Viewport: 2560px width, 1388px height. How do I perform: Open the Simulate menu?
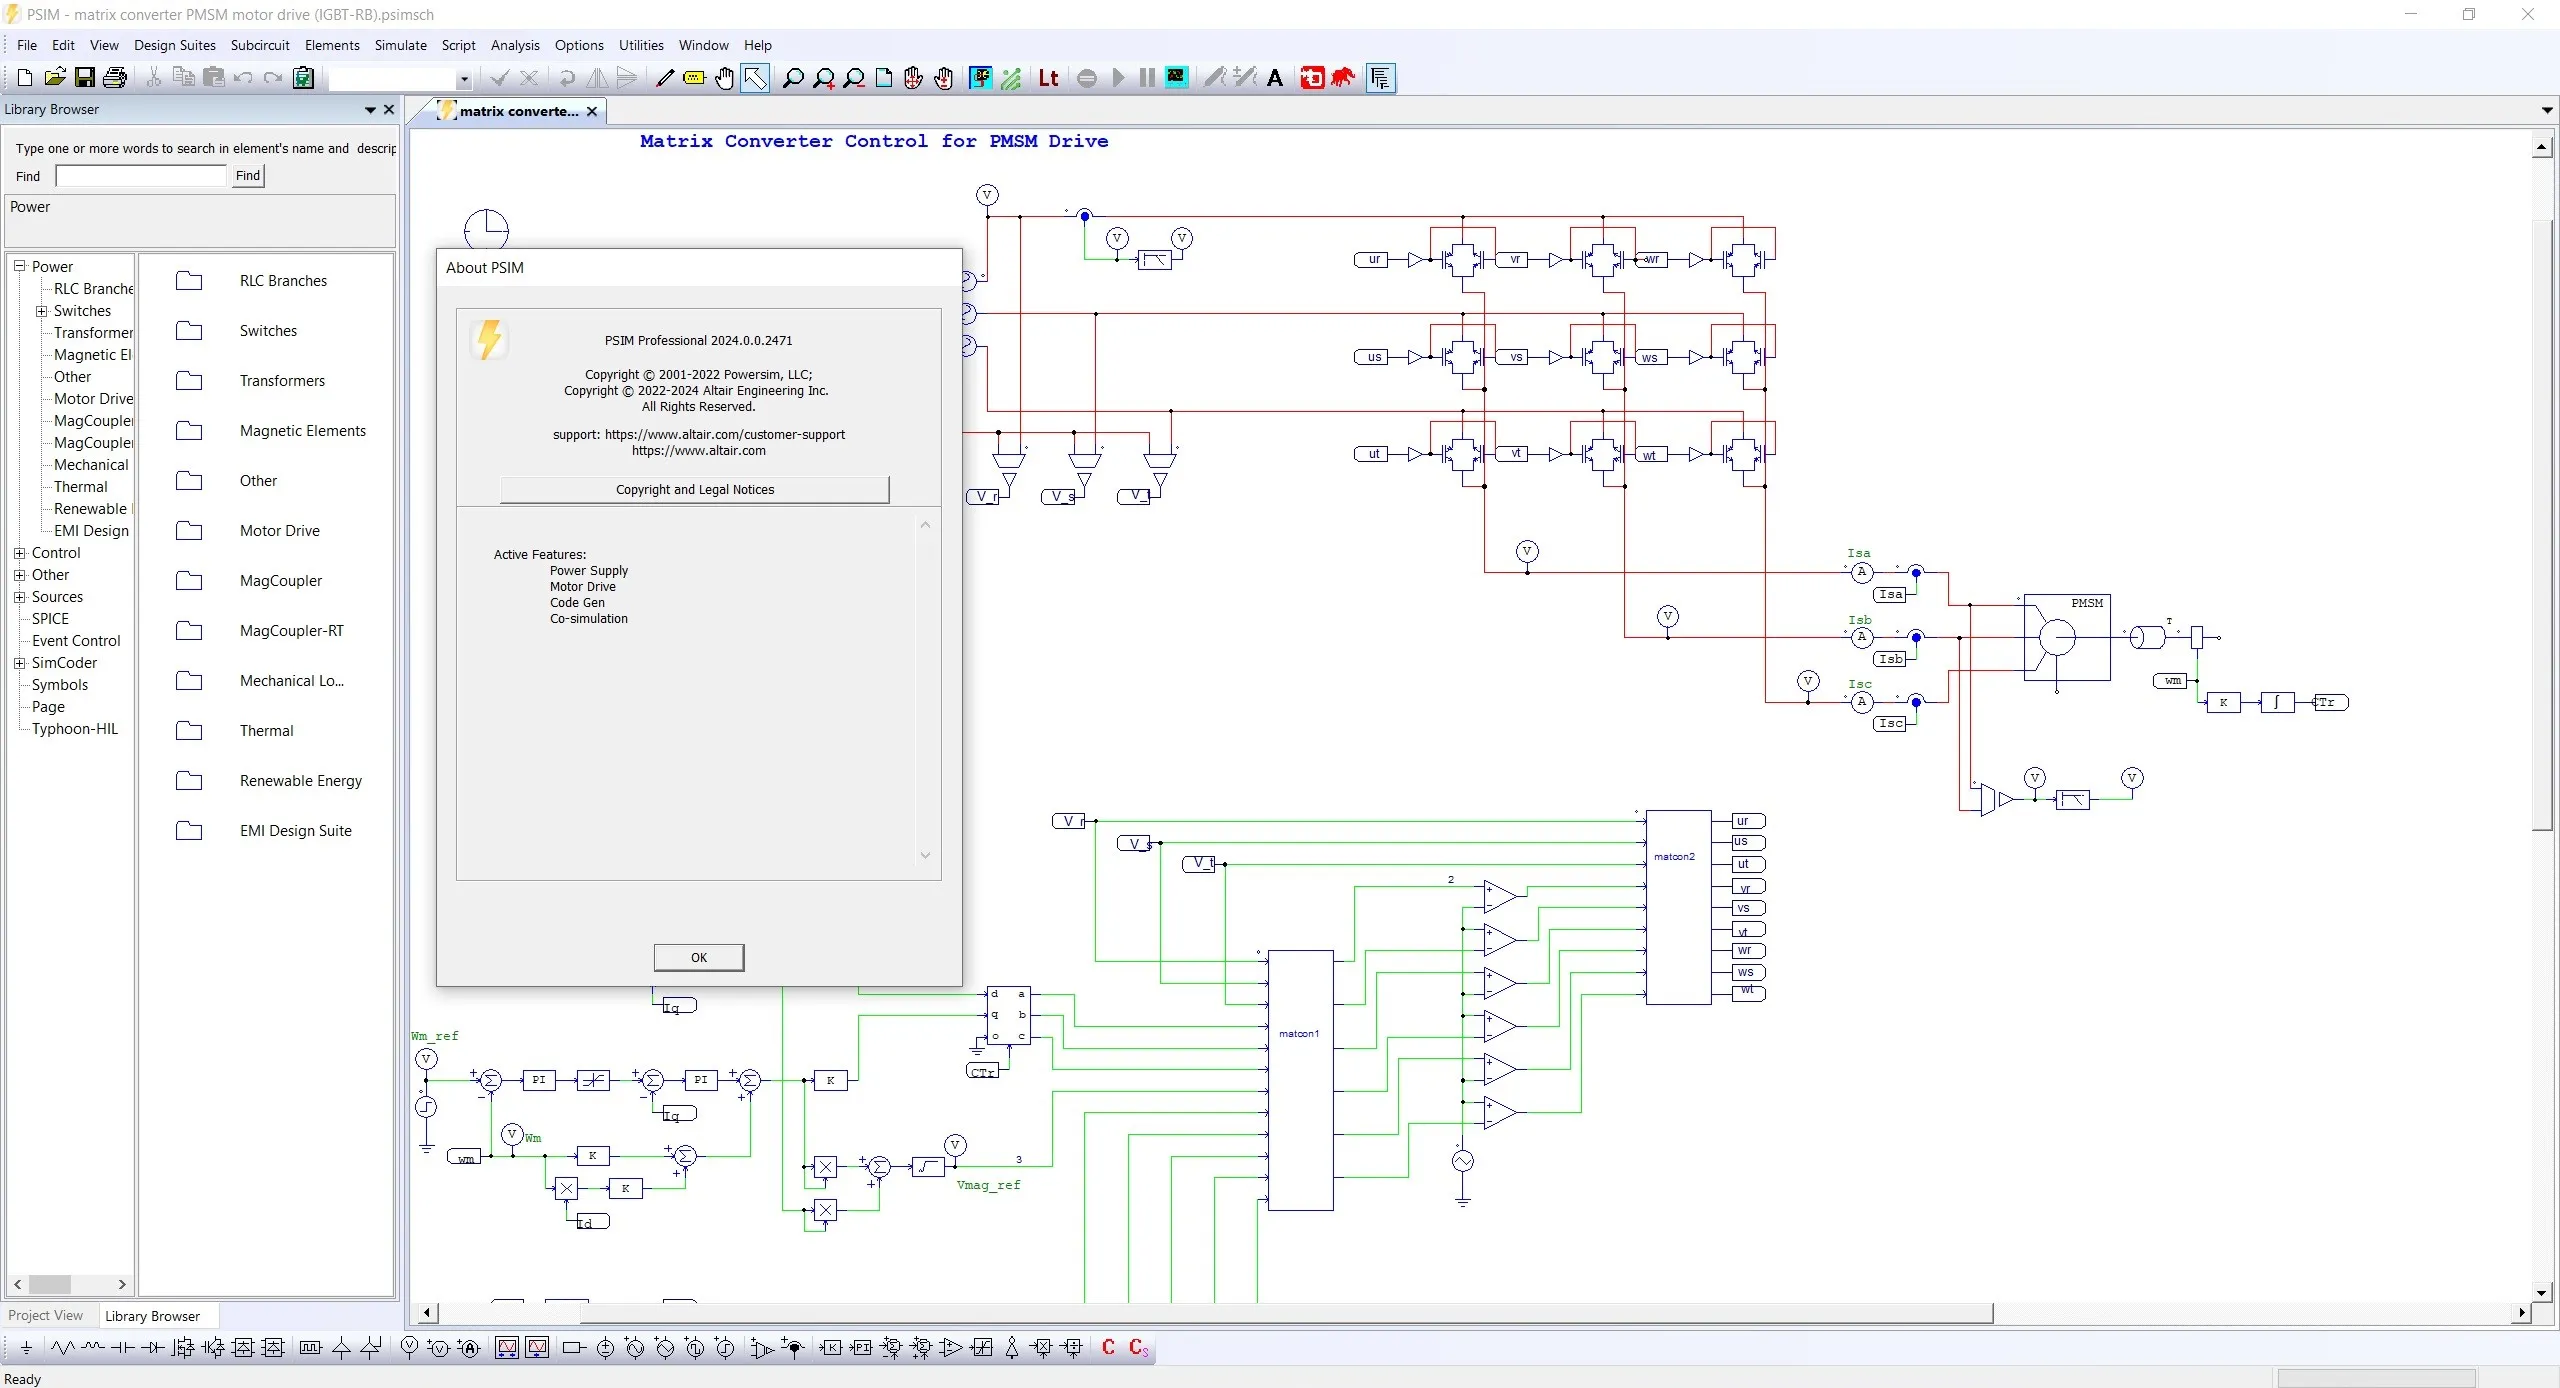pyautogui.click(x=400, y=45)
